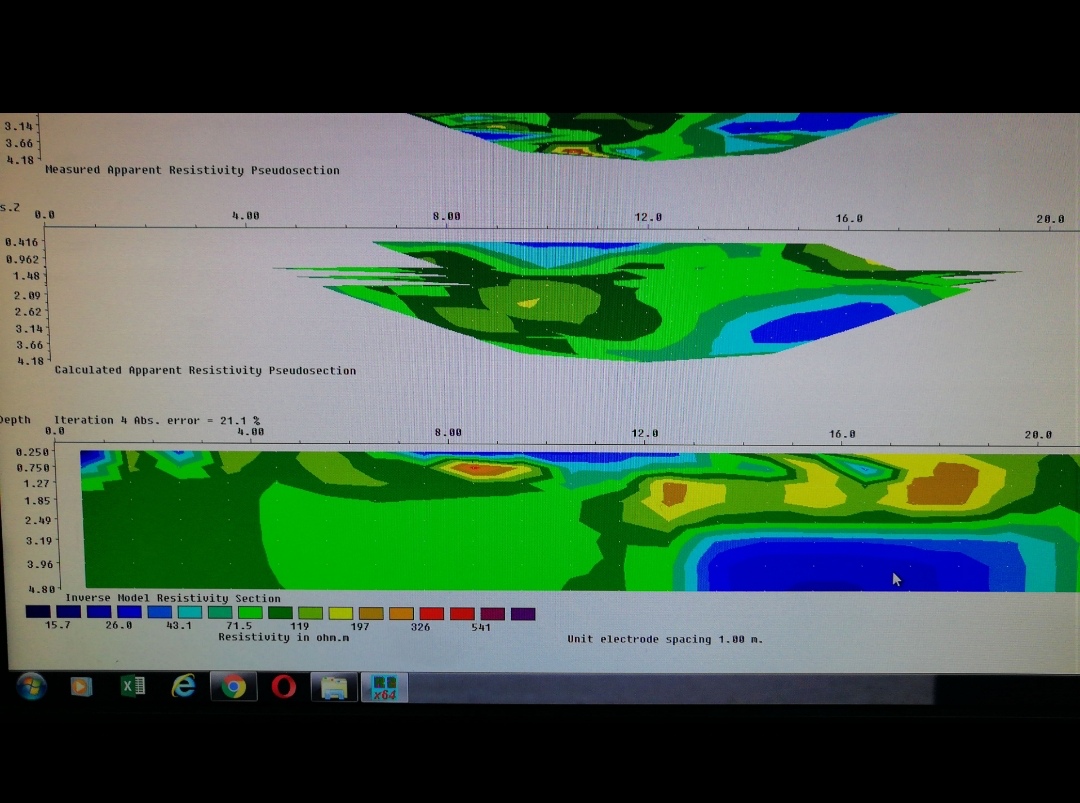
Task: Launch Windows Media Player from the taskbar
Action: pos(81,687)
